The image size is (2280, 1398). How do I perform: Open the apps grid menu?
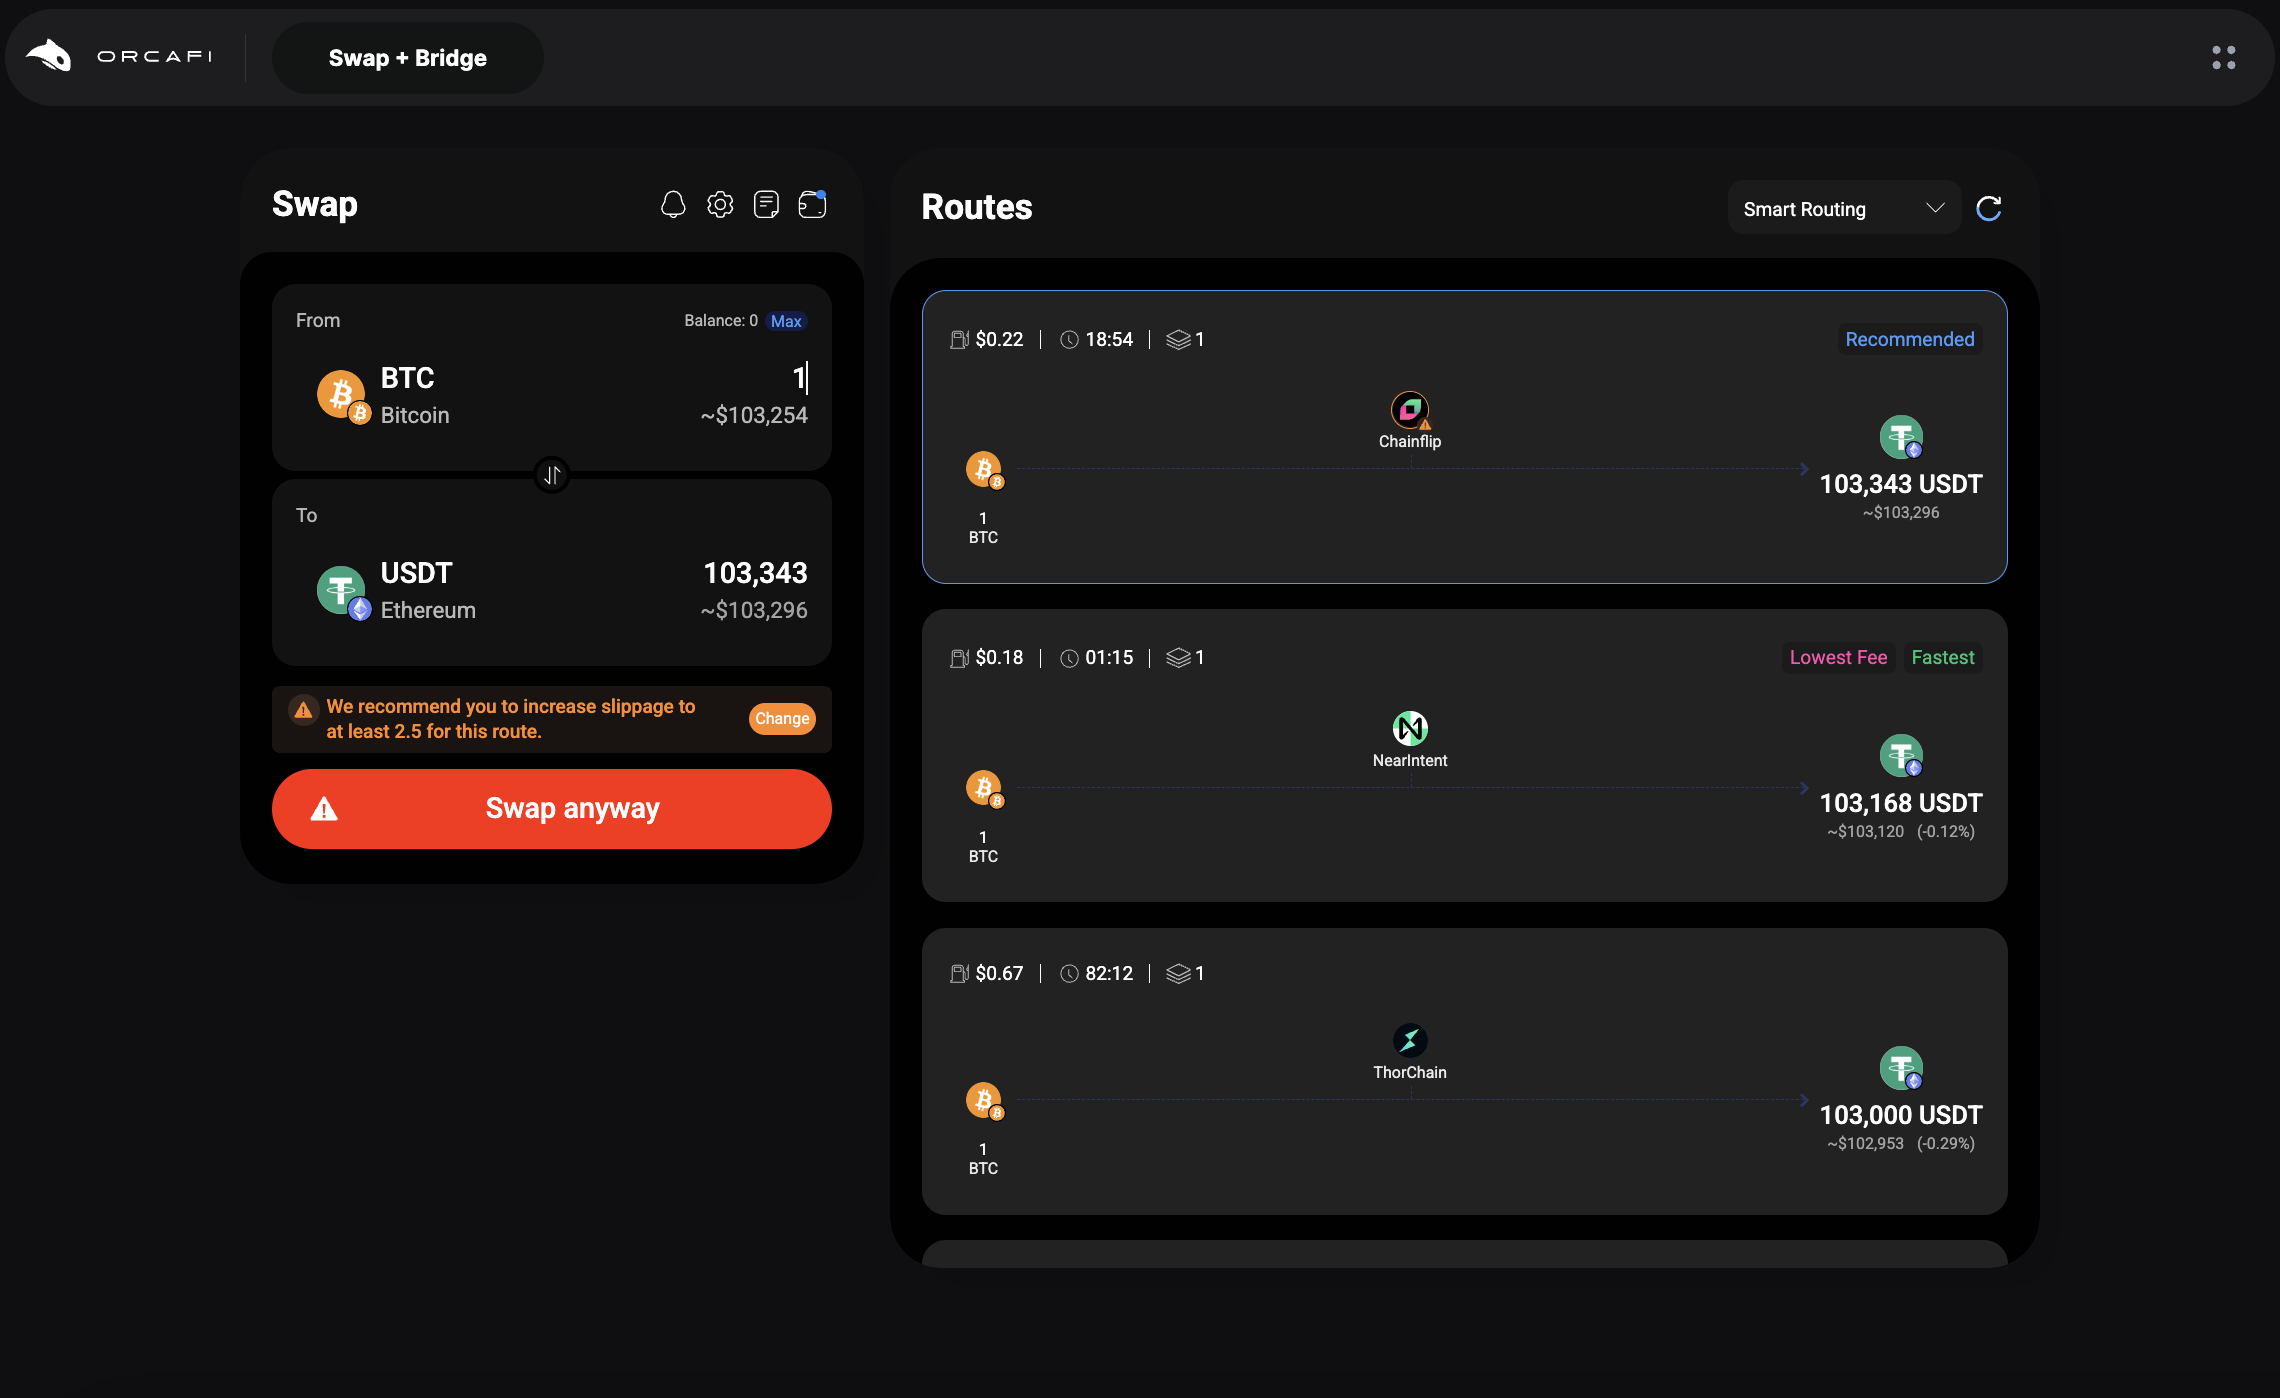(x=2223, y=58)
